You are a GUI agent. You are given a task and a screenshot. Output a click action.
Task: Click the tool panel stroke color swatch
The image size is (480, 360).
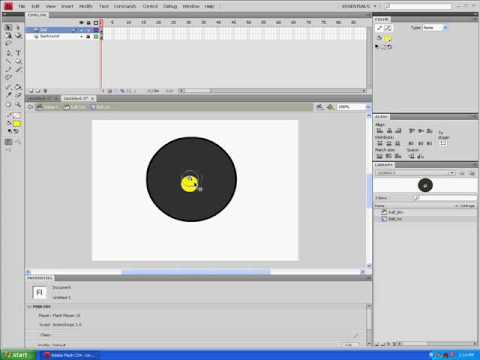click(17, 115)
